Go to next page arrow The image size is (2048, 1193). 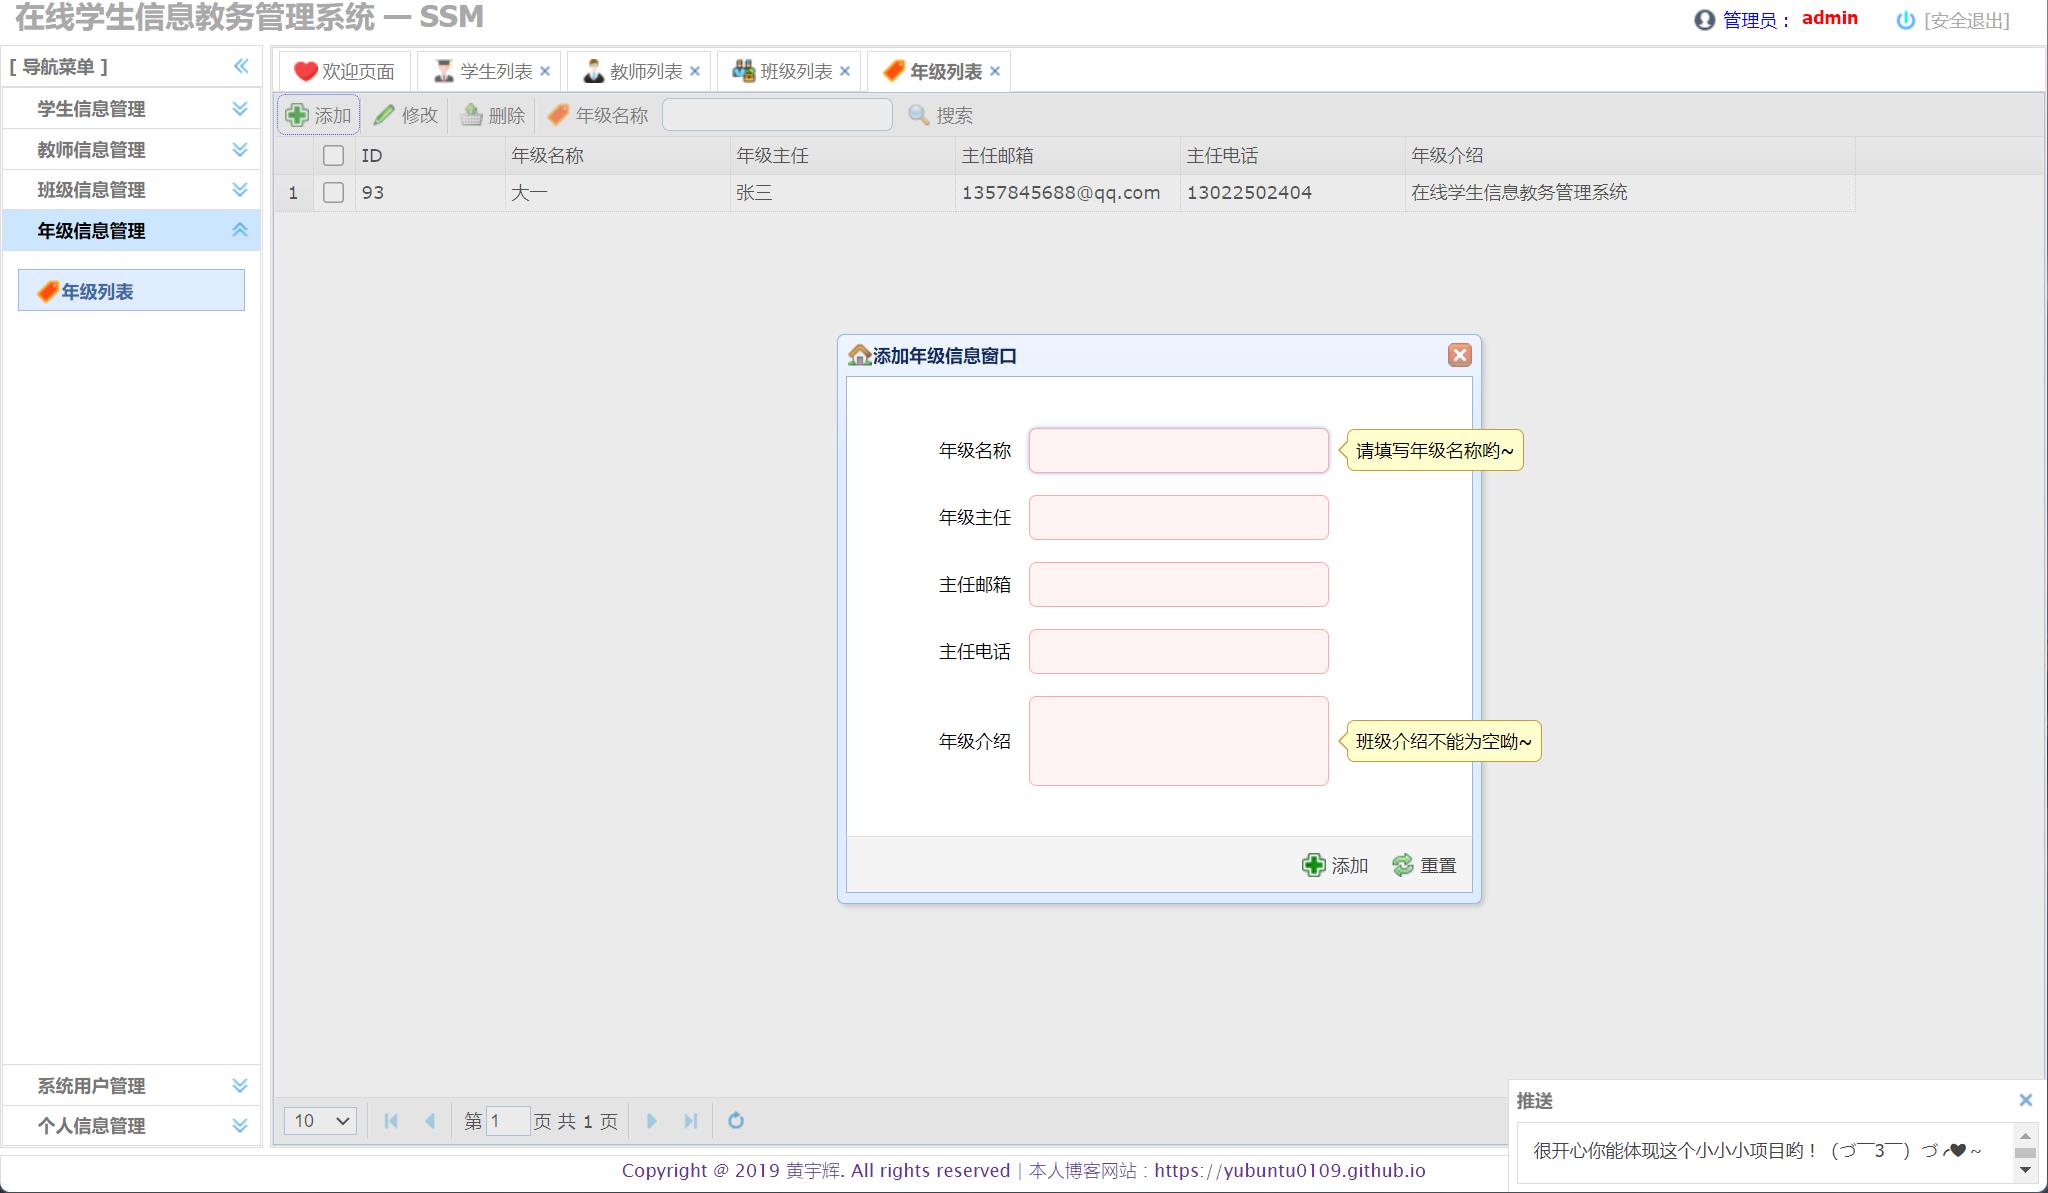651,1120
